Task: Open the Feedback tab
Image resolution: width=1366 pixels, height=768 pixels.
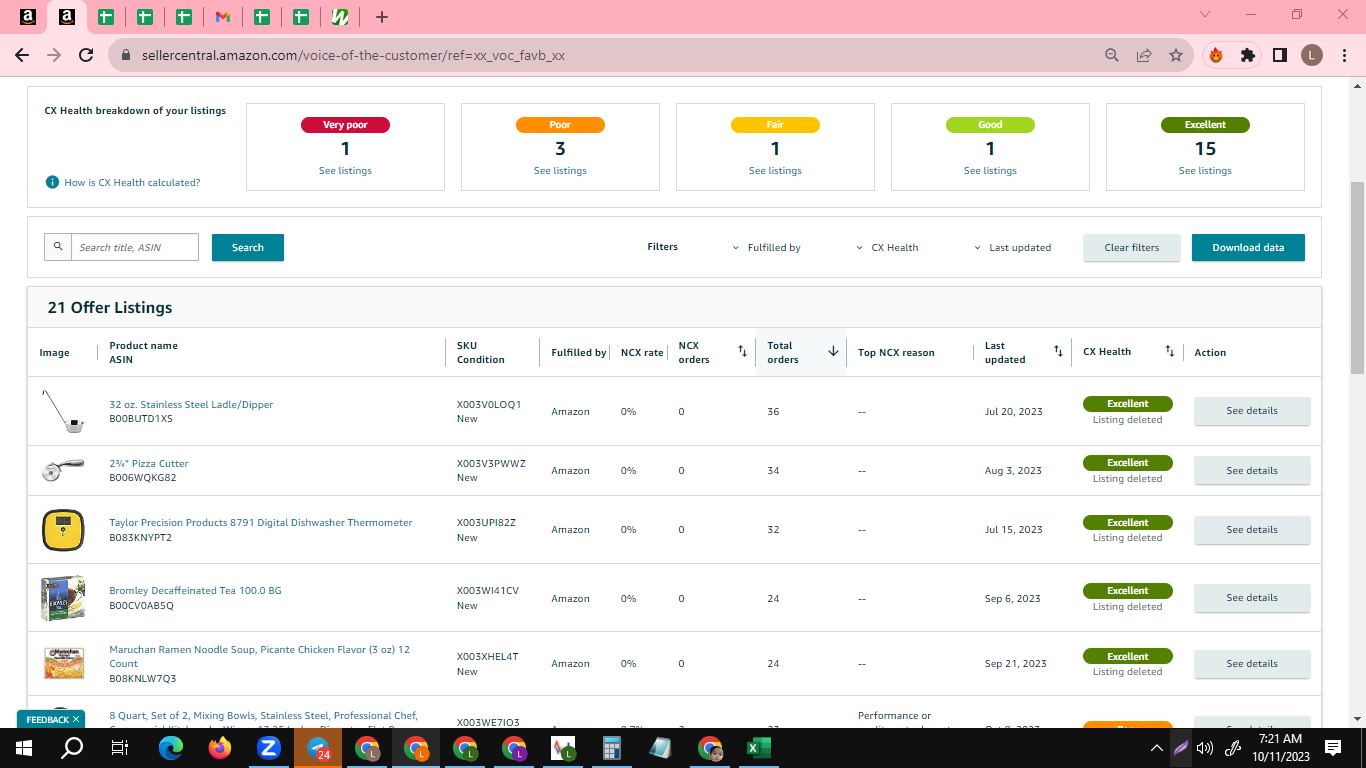Action: (x=51, y=719)
